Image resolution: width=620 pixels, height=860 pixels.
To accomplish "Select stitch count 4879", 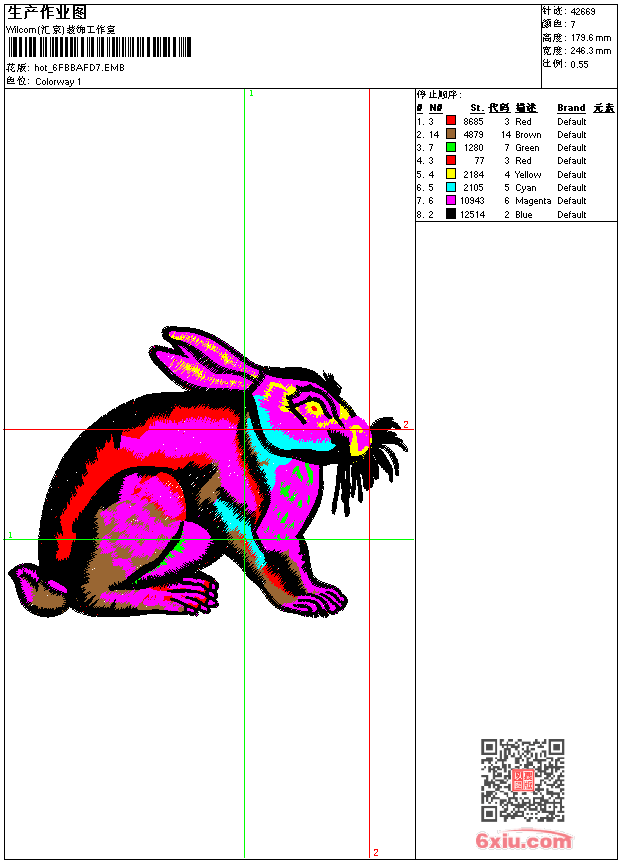I will click(x=473, y=135).
